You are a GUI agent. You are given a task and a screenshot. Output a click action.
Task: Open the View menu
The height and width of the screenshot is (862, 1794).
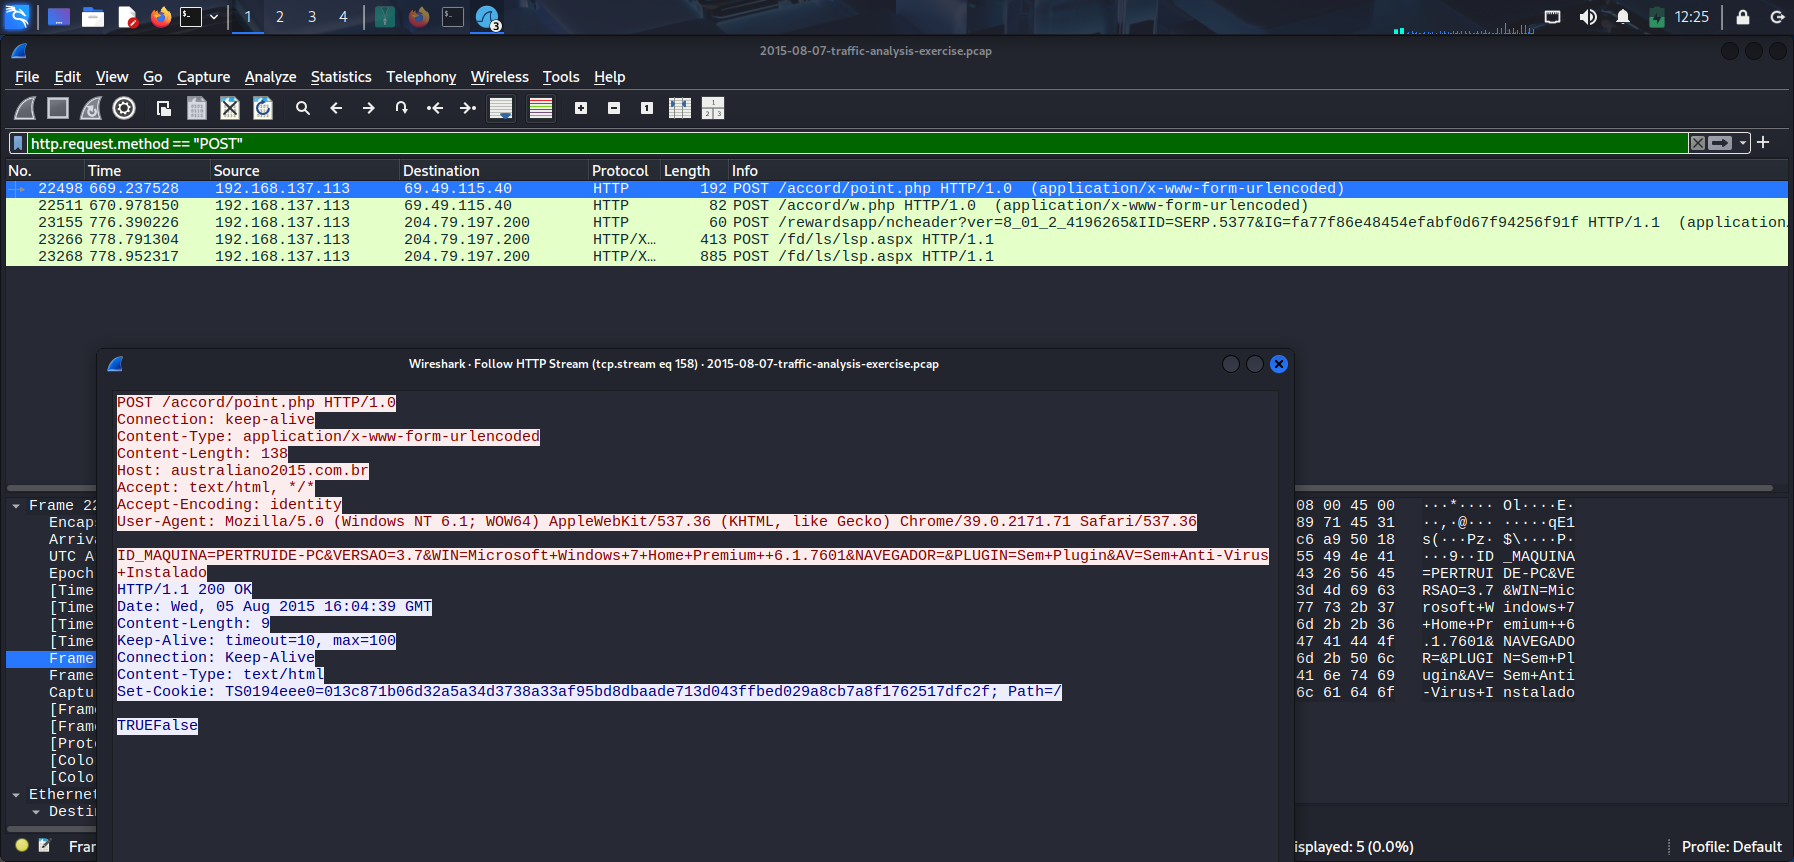pyautogui.click(x=112, y=77)
